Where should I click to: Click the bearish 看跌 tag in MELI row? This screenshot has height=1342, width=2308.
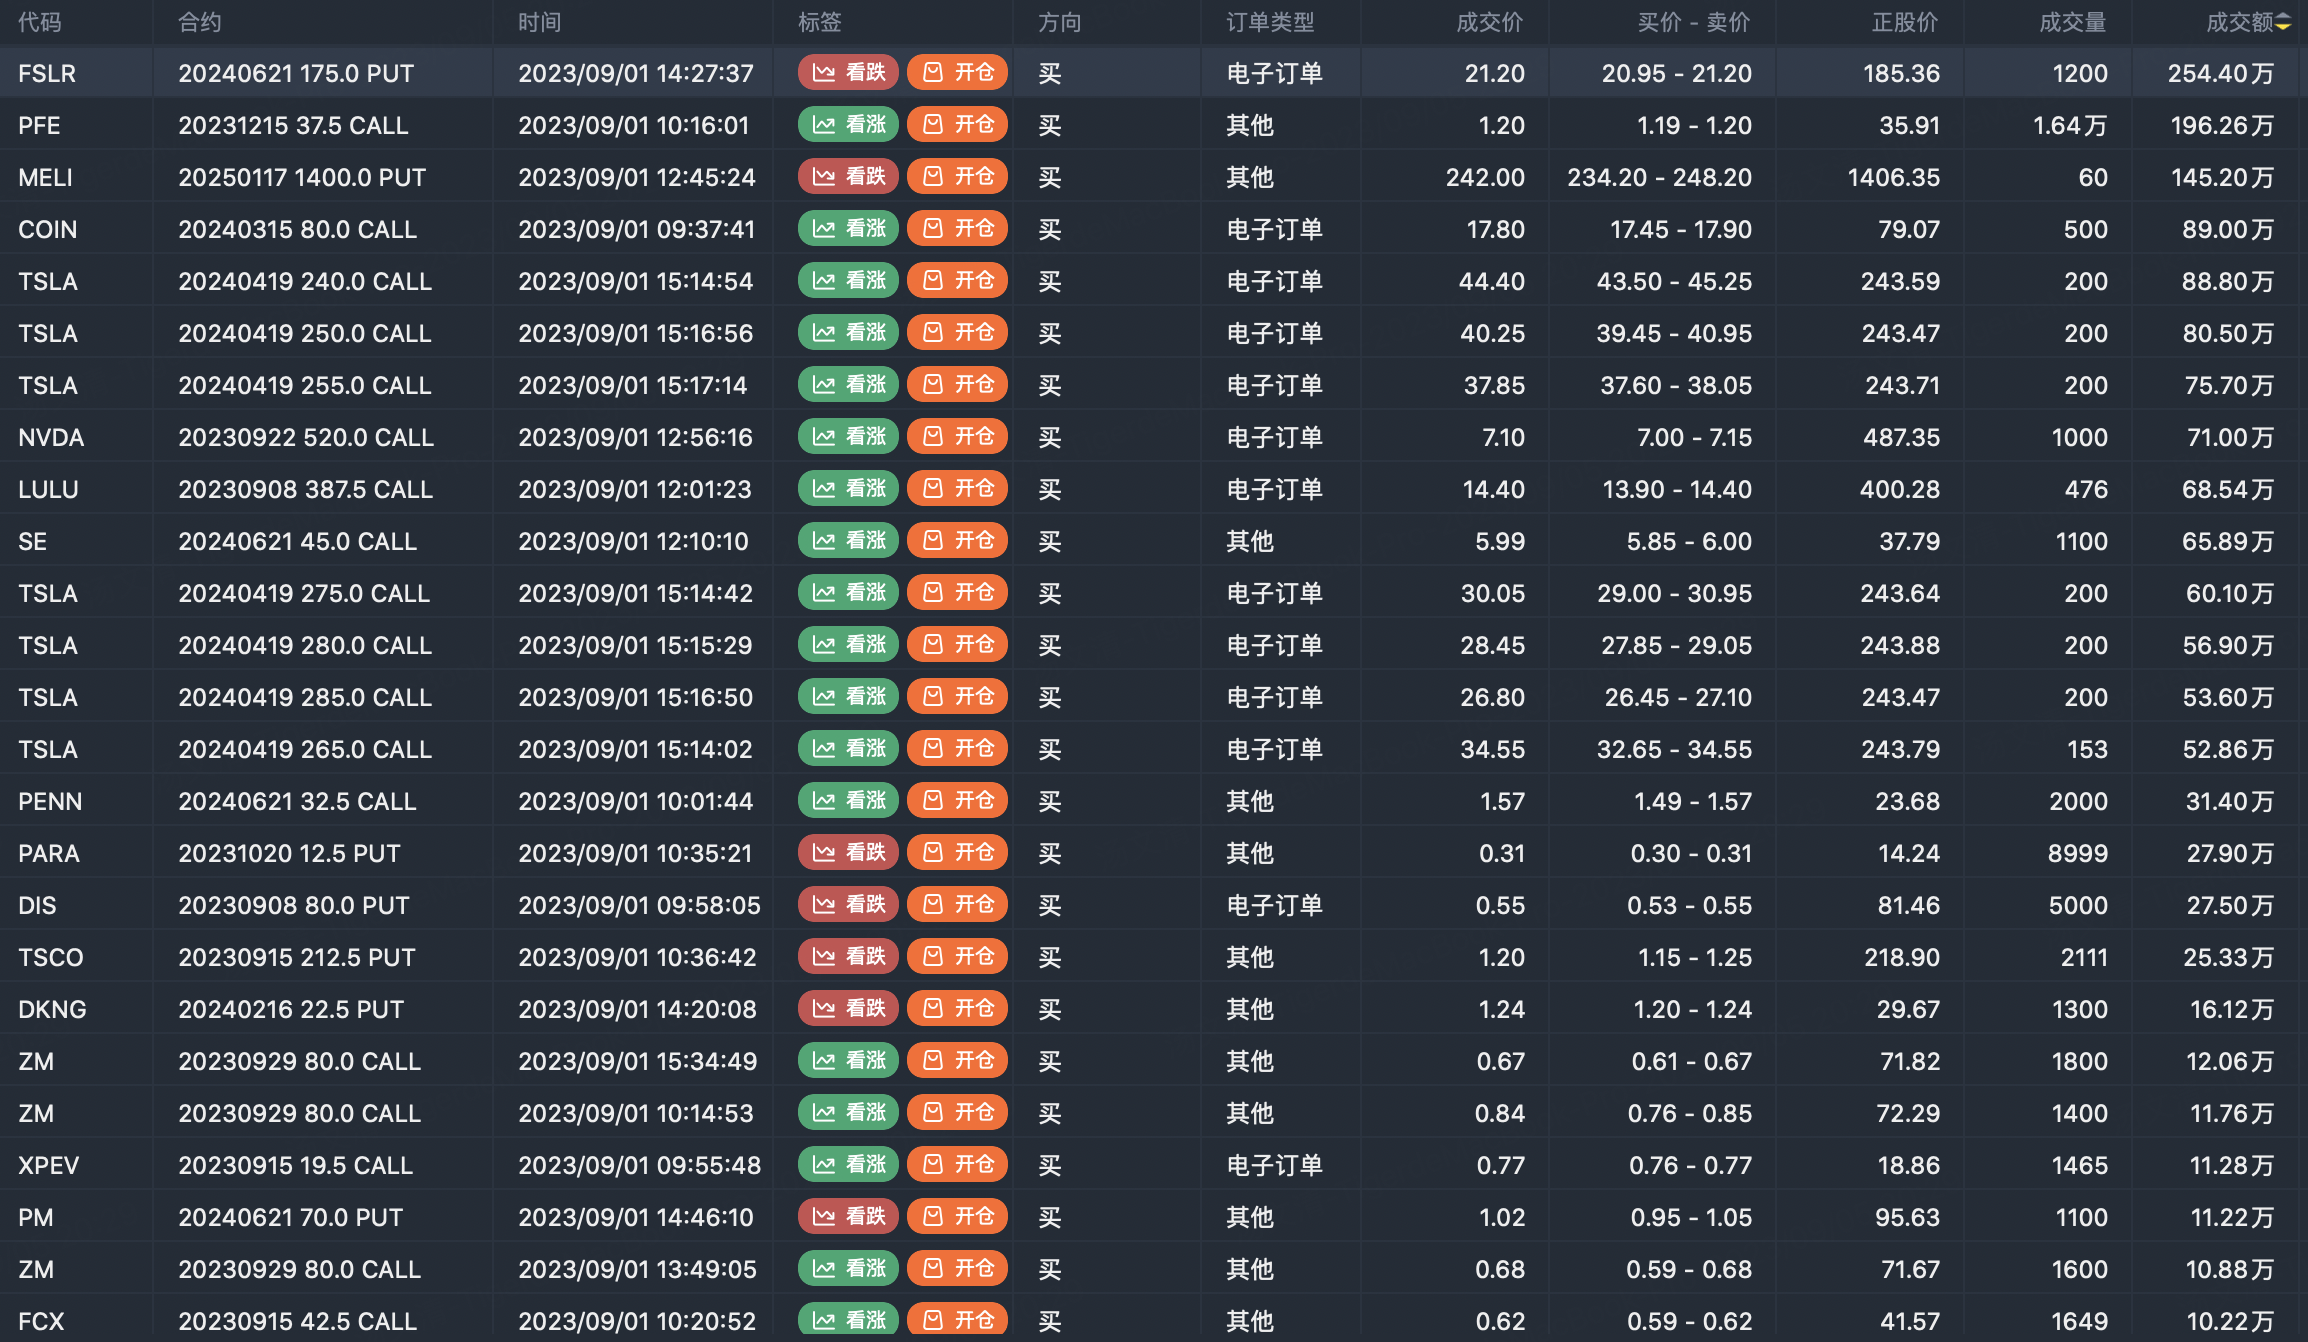[x=848, y=176]
